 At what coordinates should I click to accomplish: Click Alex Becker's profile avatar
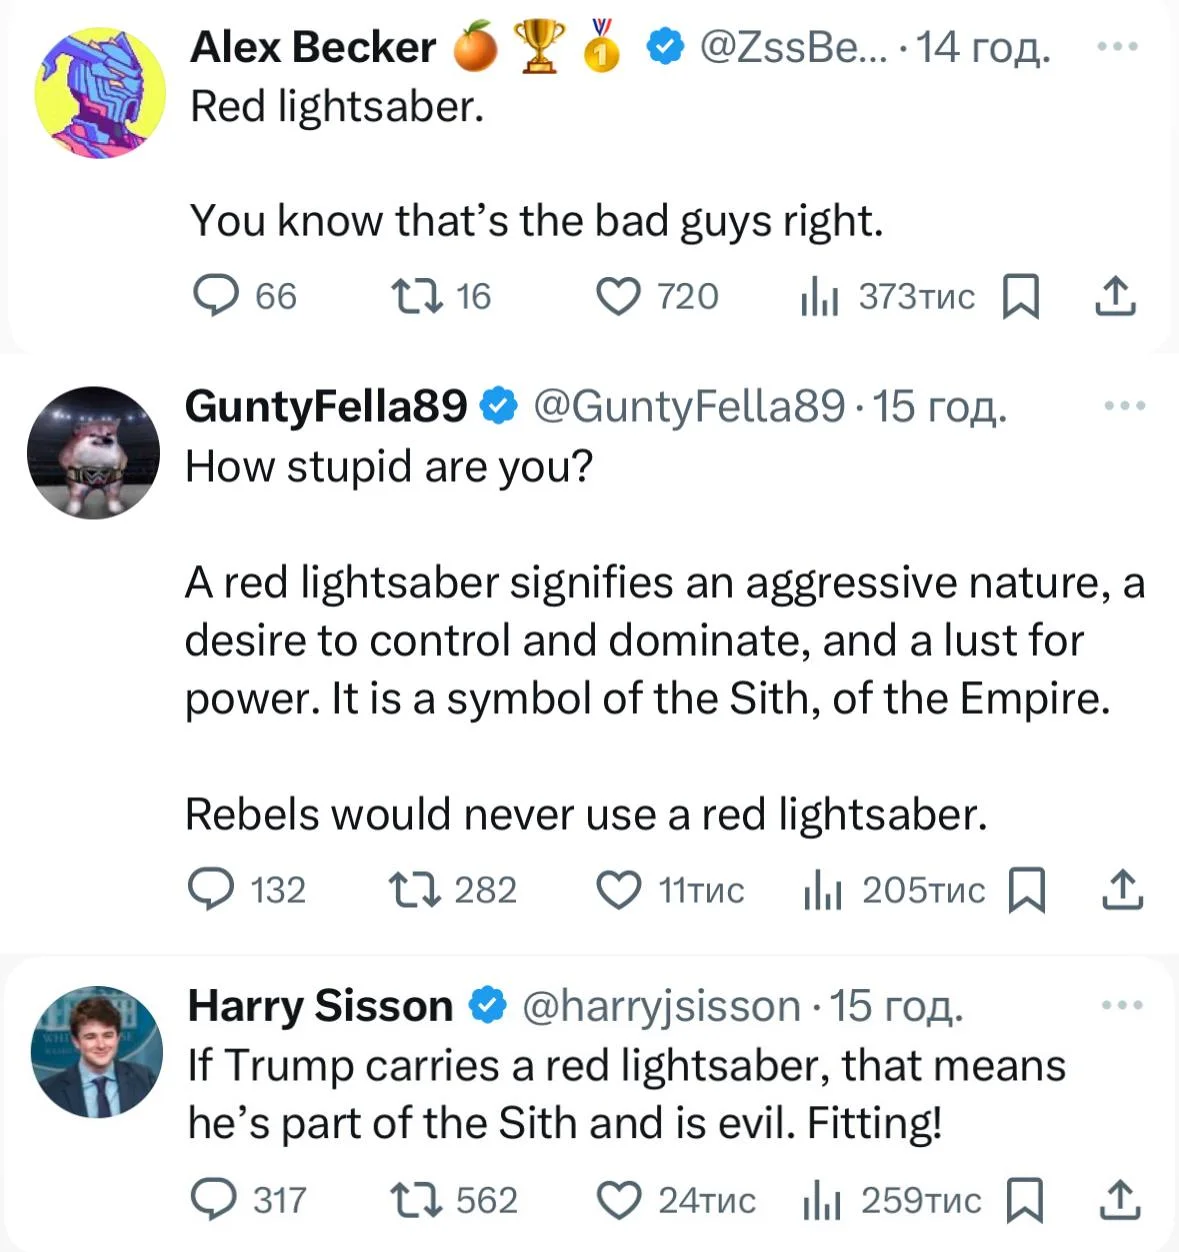click(x=100, y=92)
